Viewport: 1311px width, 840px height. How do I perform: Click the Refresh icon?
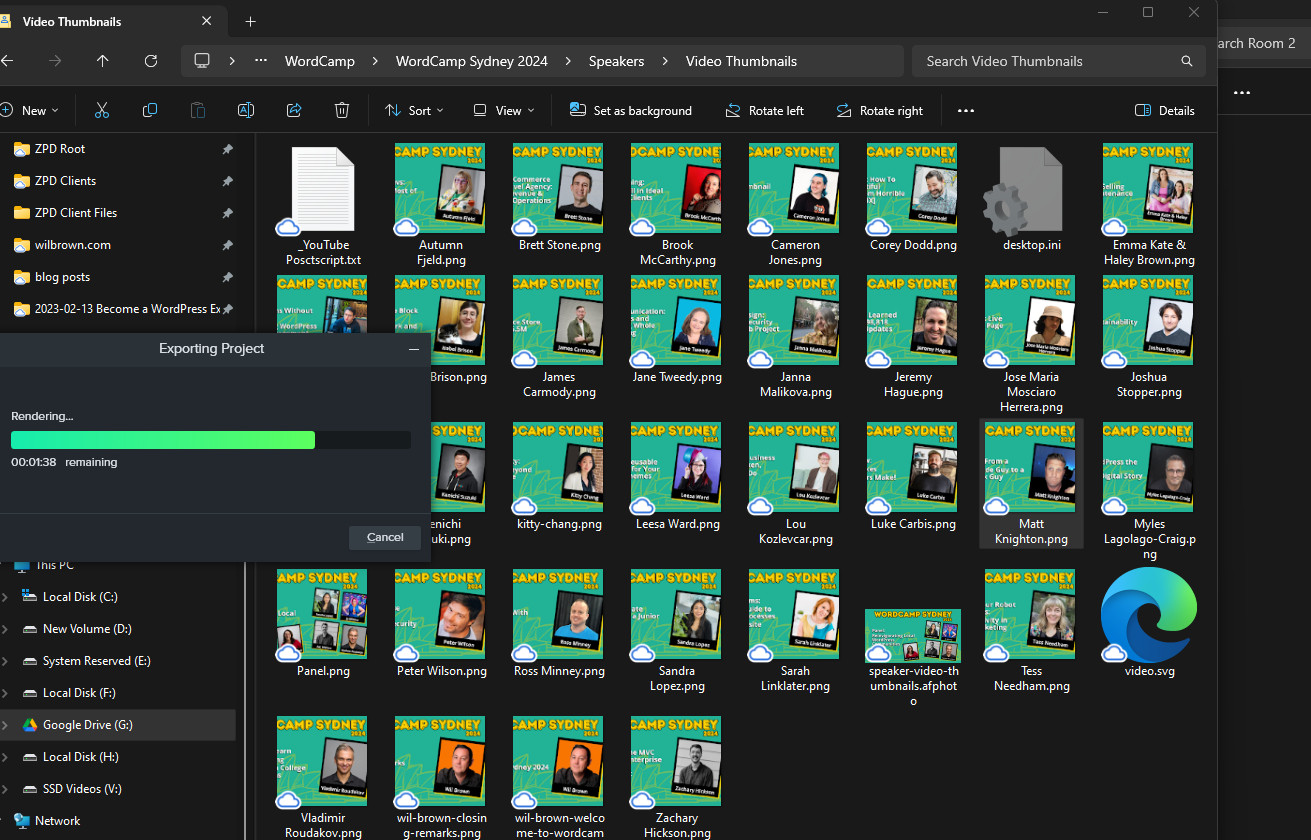[x=151, y=61]
